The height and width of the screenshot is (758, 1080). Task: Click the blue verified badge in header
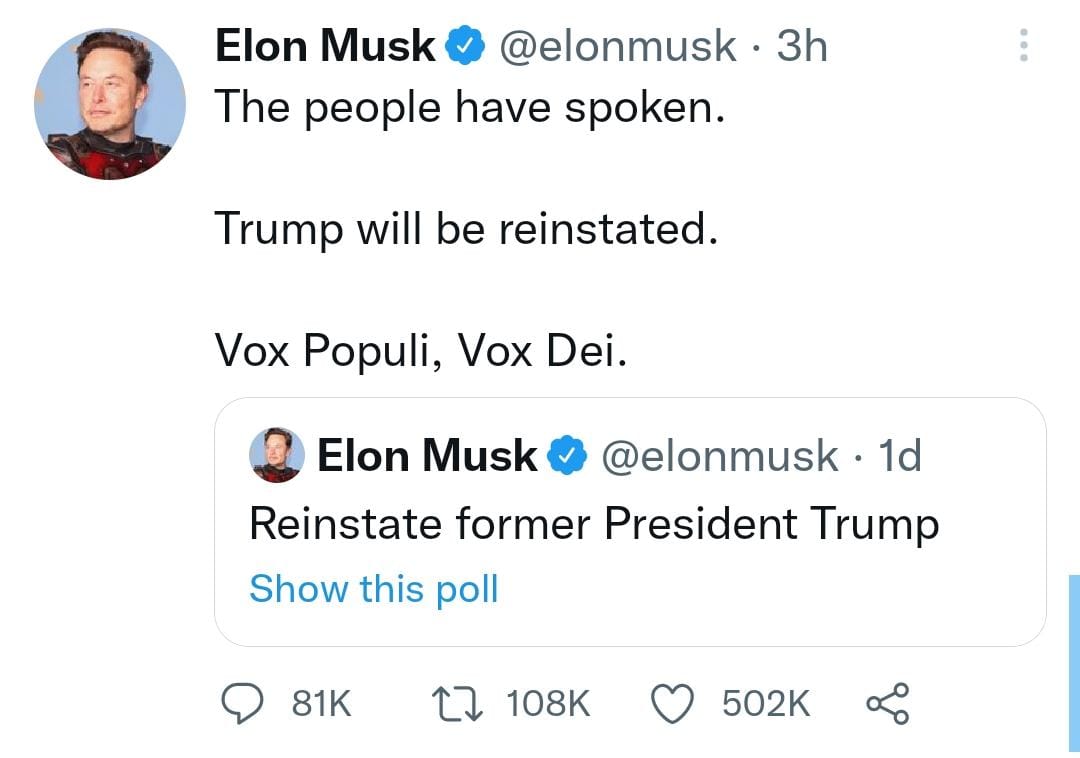click(x=465, y=46)
